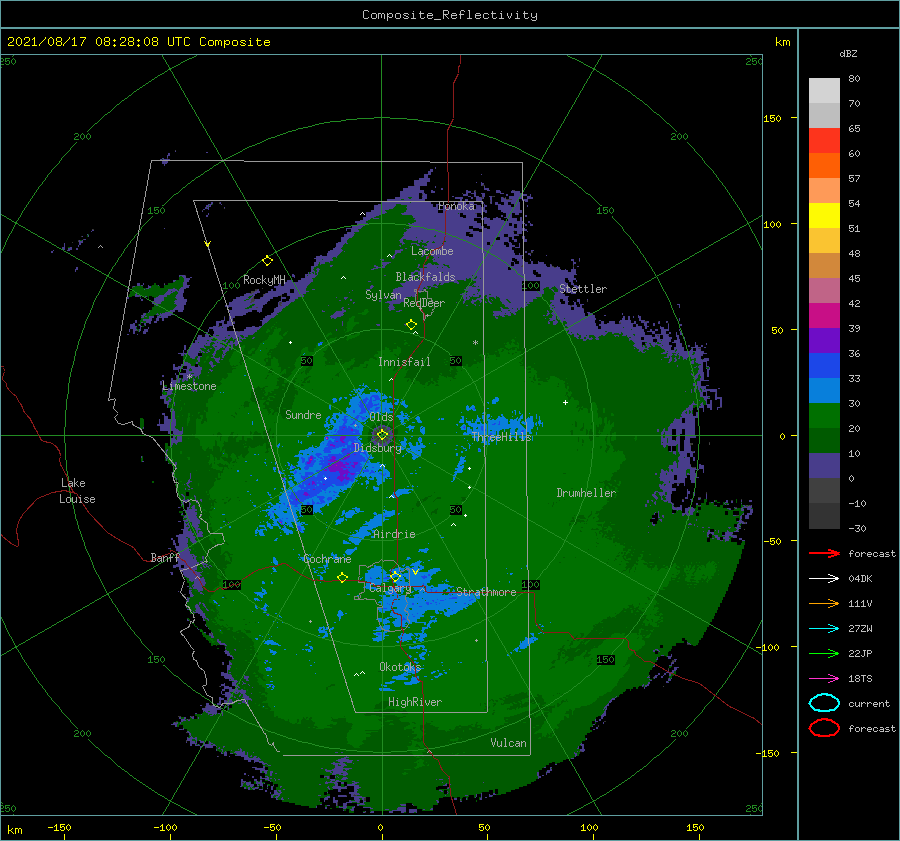Click the Strathmore city label
The height and width of the screenshot is (841, 900).
[x=486, y=592]
